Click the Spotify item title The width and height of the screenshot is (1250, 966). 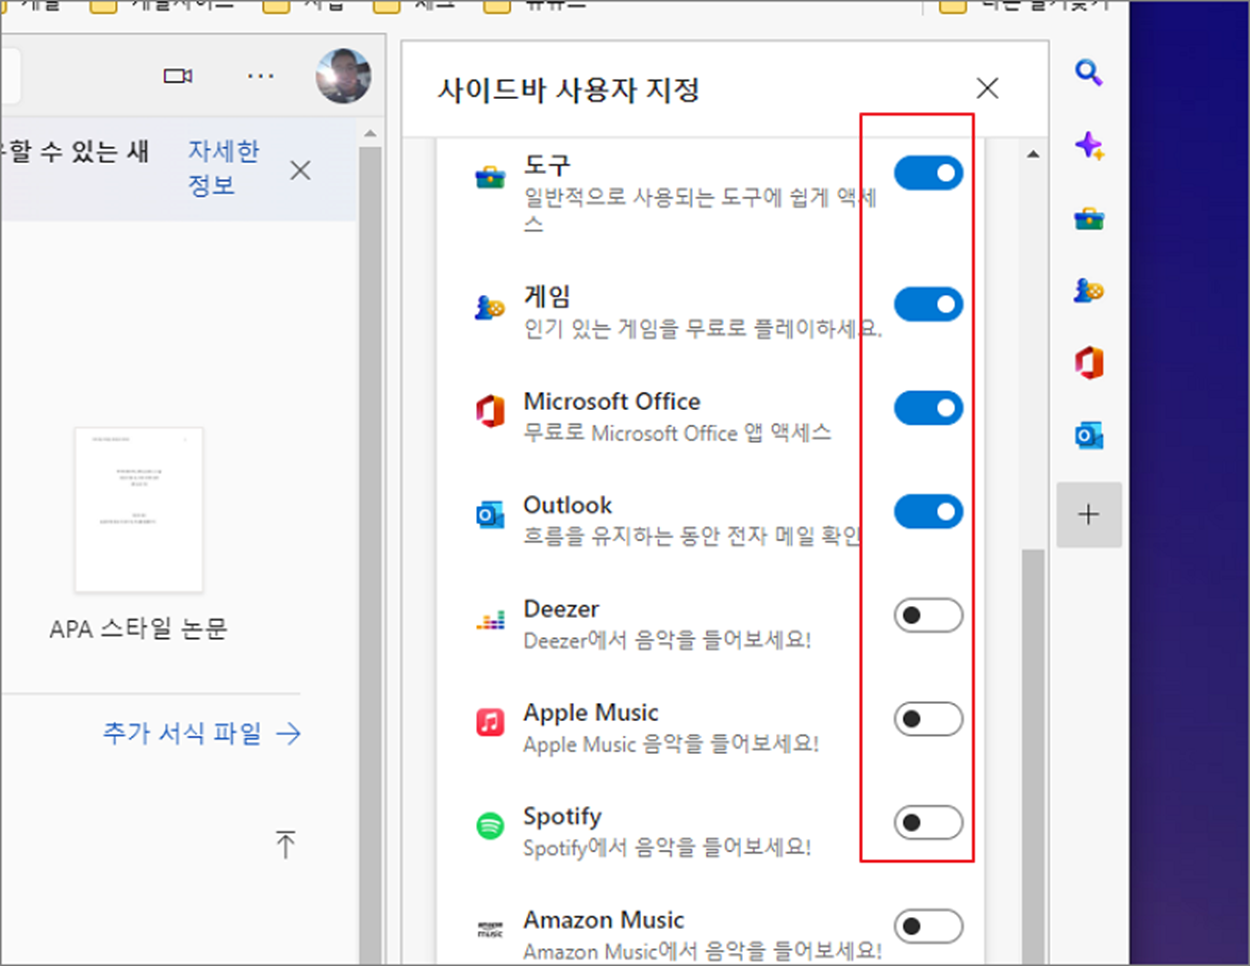[562, 817]
